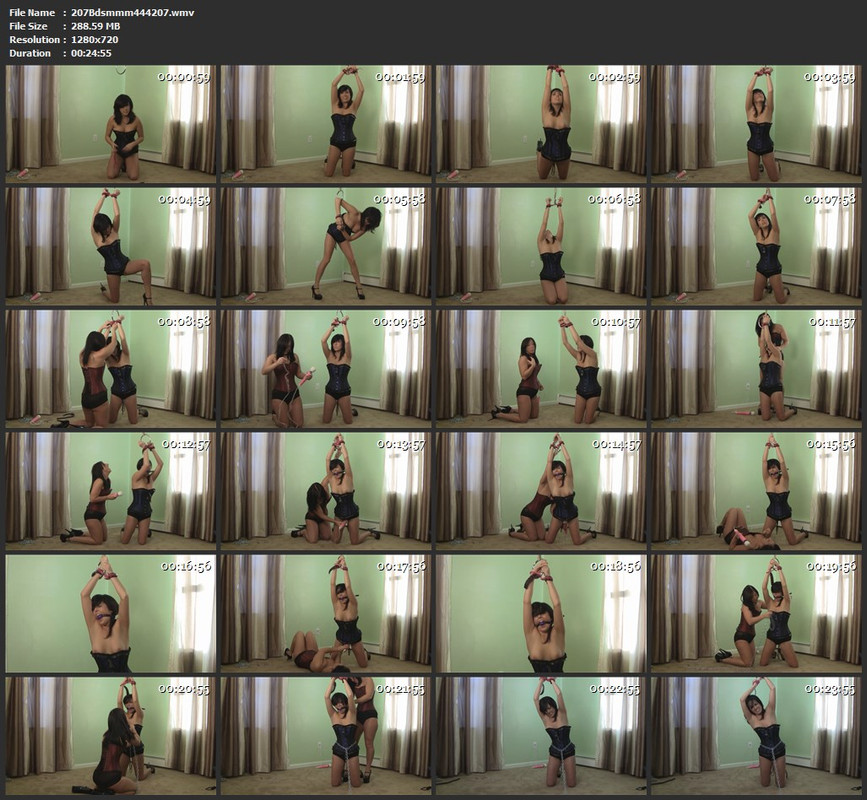Select the file size value 288.59 MB
867x800 pixels.
point(96,26)
